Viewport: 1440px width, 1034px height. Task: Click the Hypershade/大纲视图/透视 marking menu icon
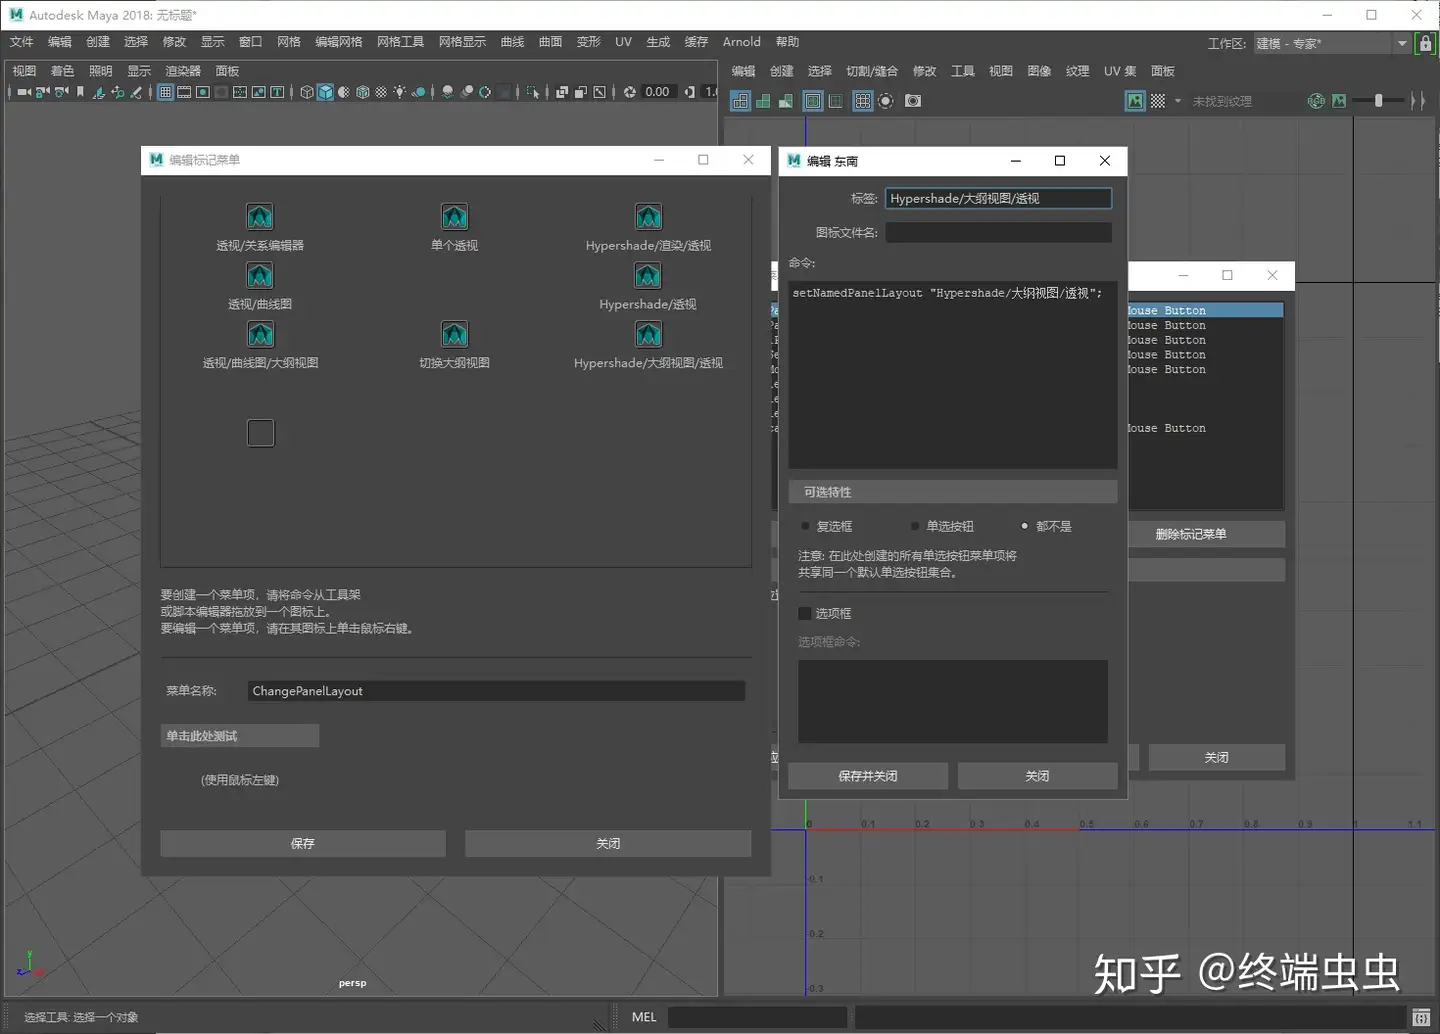[648, 335]
